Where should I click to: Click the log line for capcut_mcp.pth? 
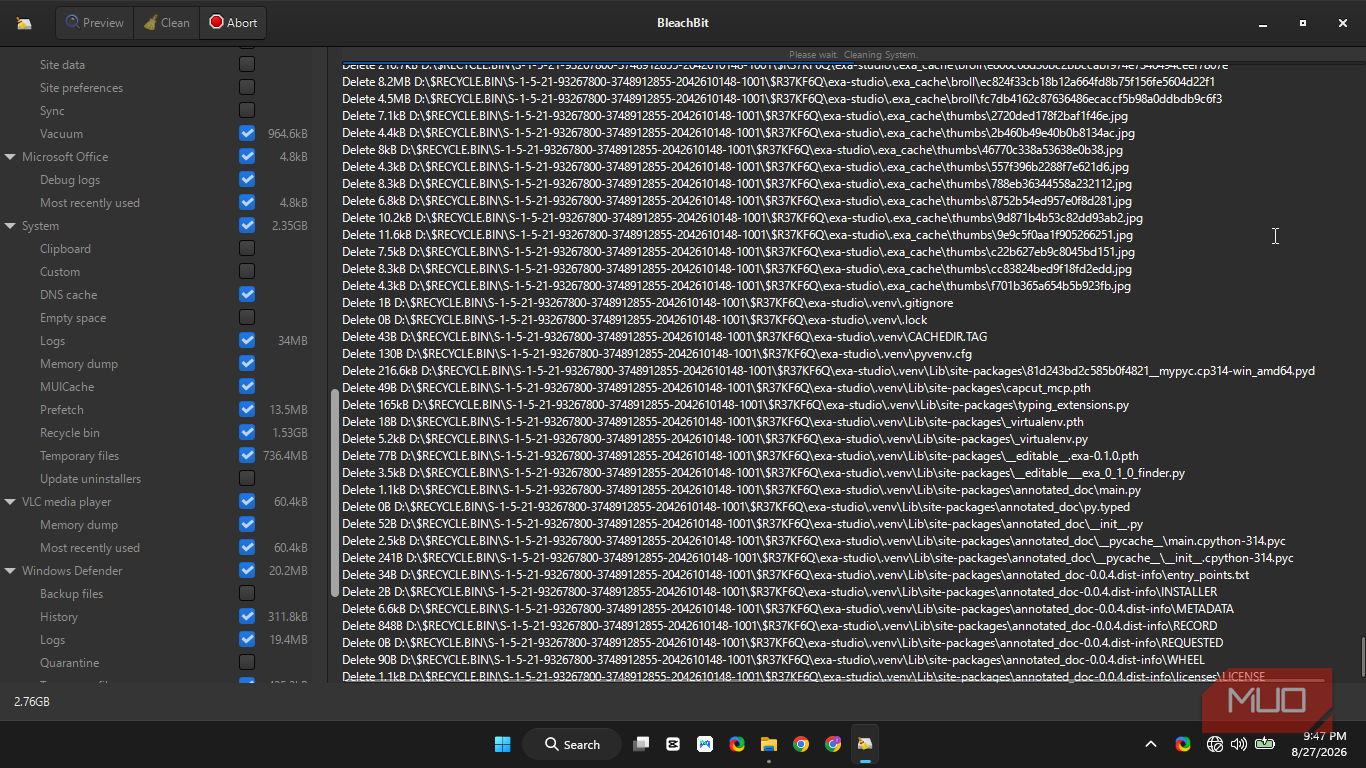(716, 388)
